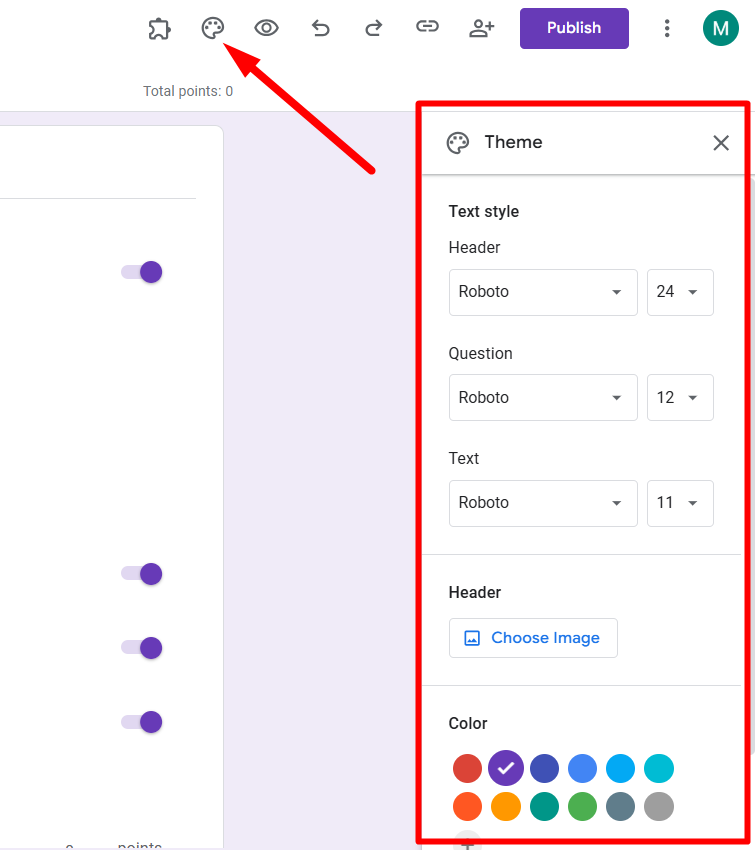Screen dimensions: 755x850
Task: Open the three-dot more options menu
Action: [667, 28]
